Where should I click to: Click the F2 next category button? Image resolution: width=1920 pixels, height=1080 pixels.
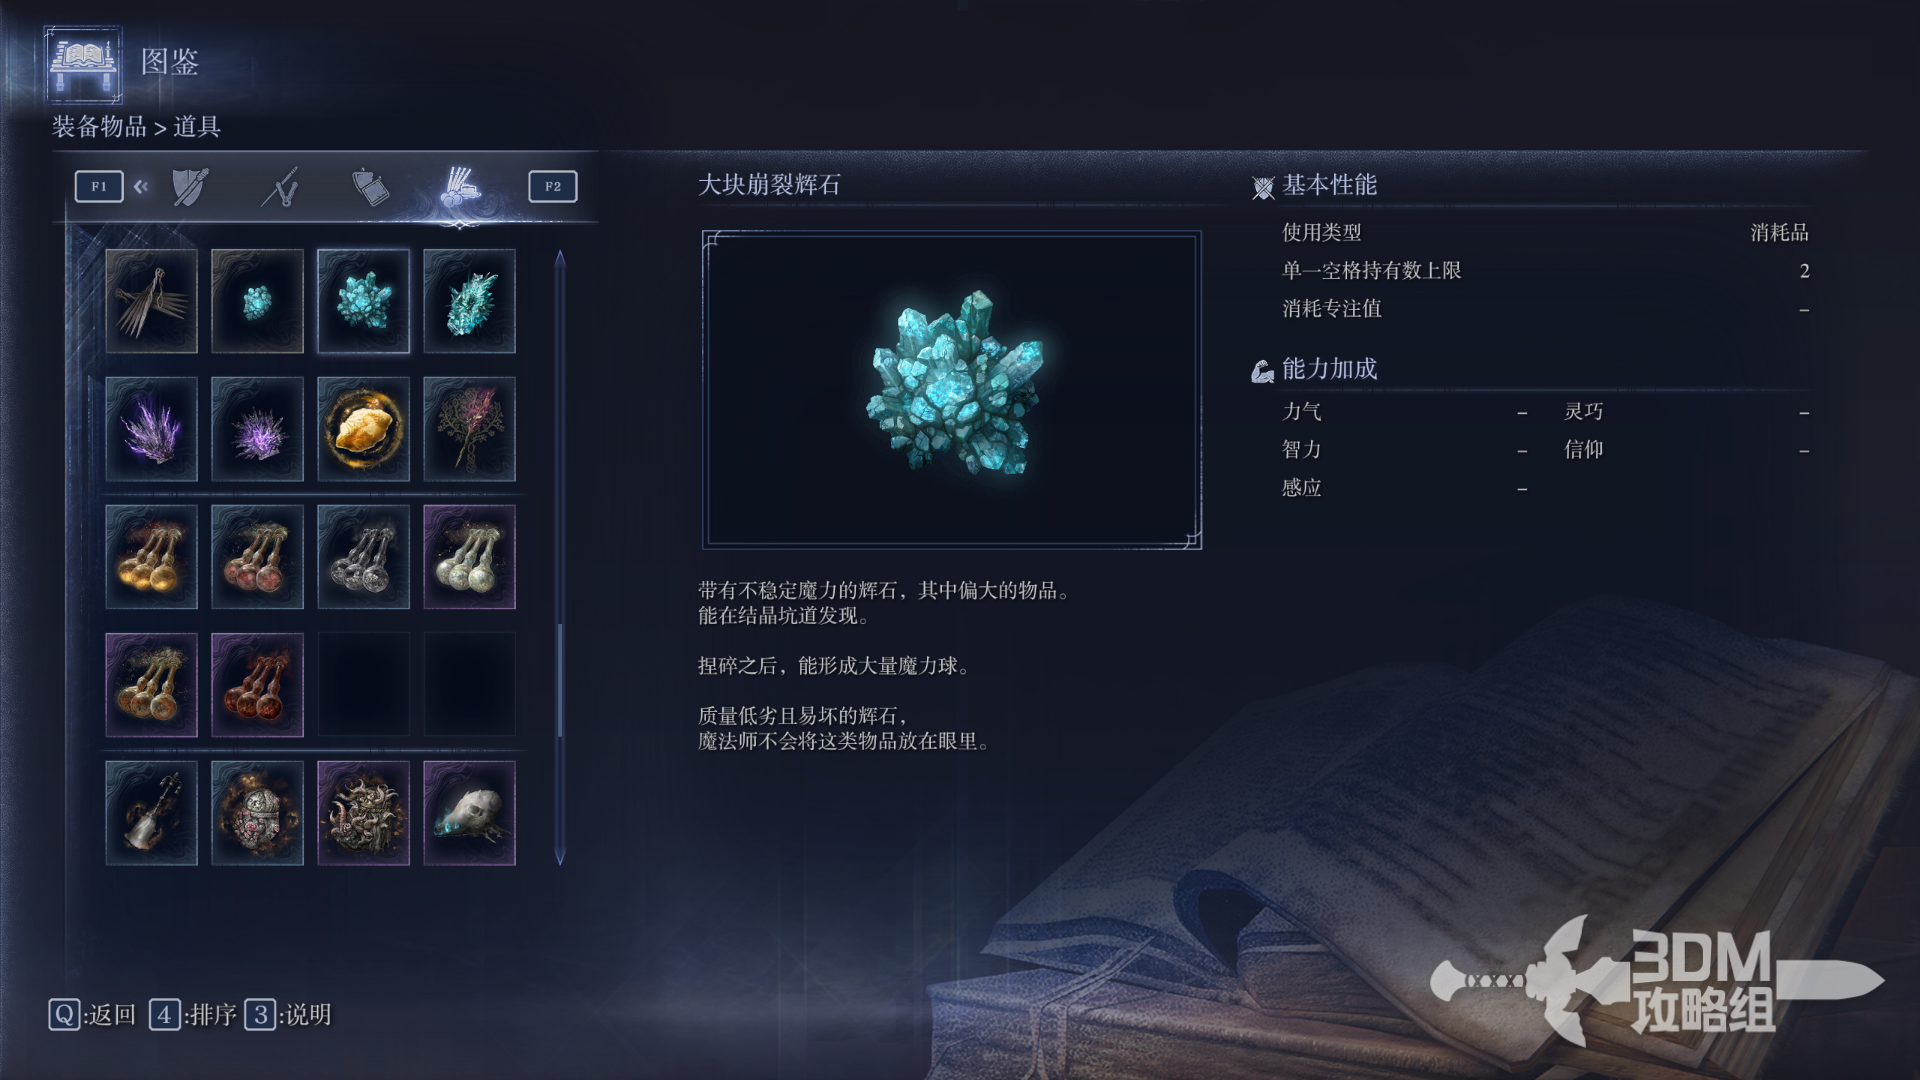(553, 187)
